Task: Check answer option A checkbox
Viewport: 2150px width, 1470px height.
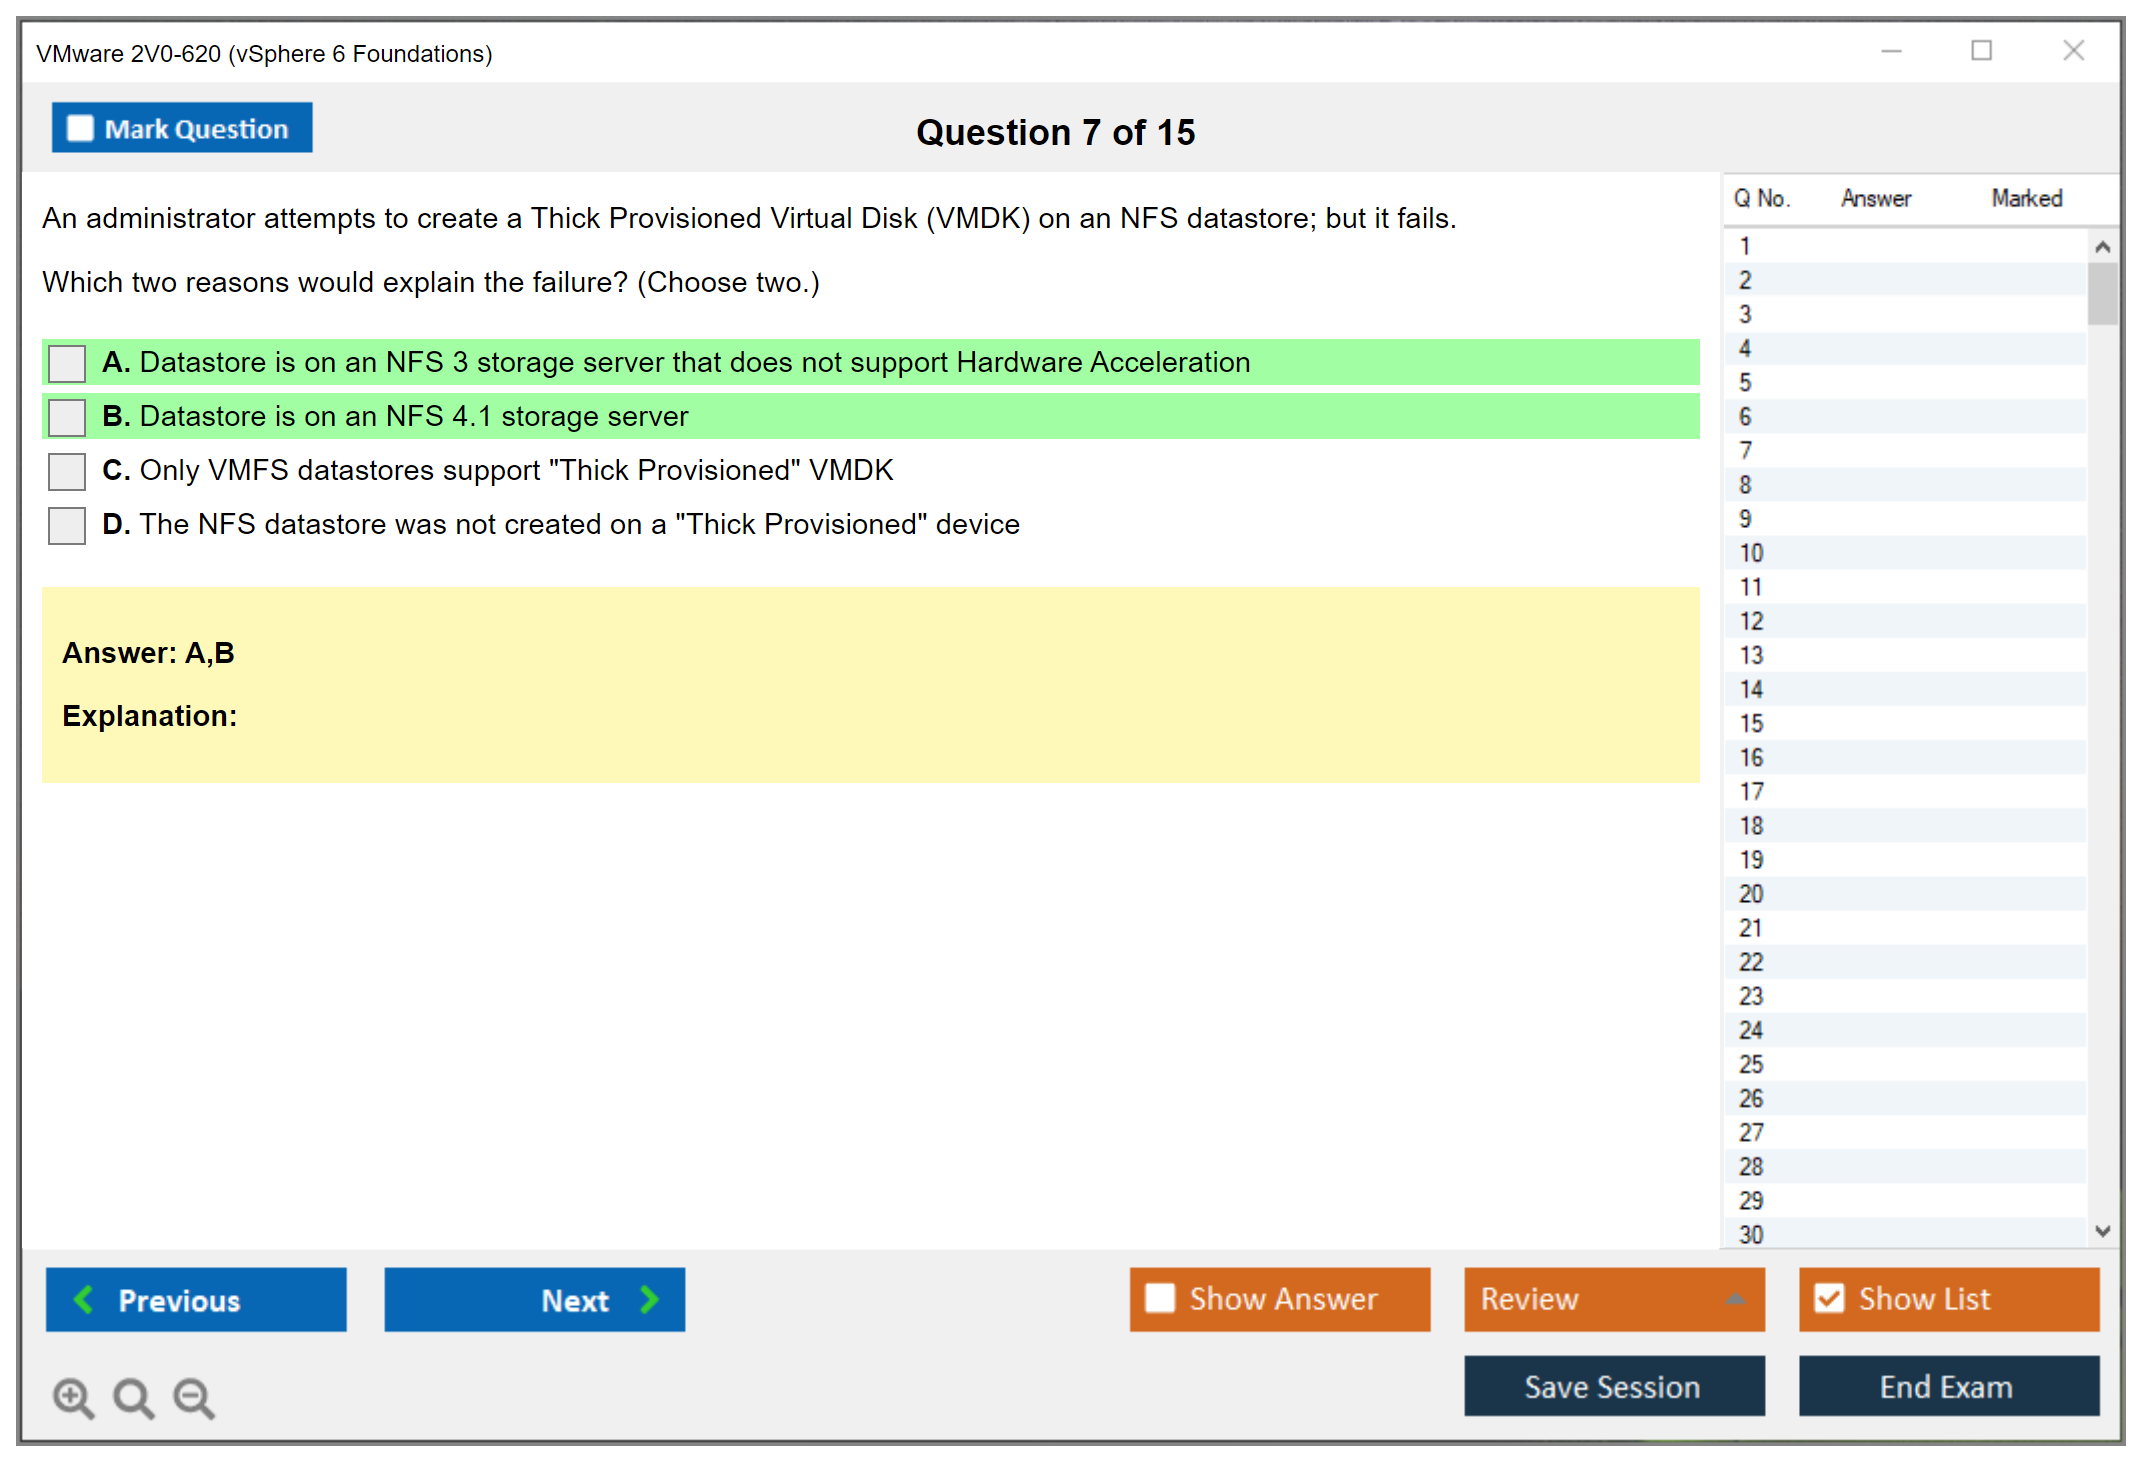Action: tap(67, 363)
